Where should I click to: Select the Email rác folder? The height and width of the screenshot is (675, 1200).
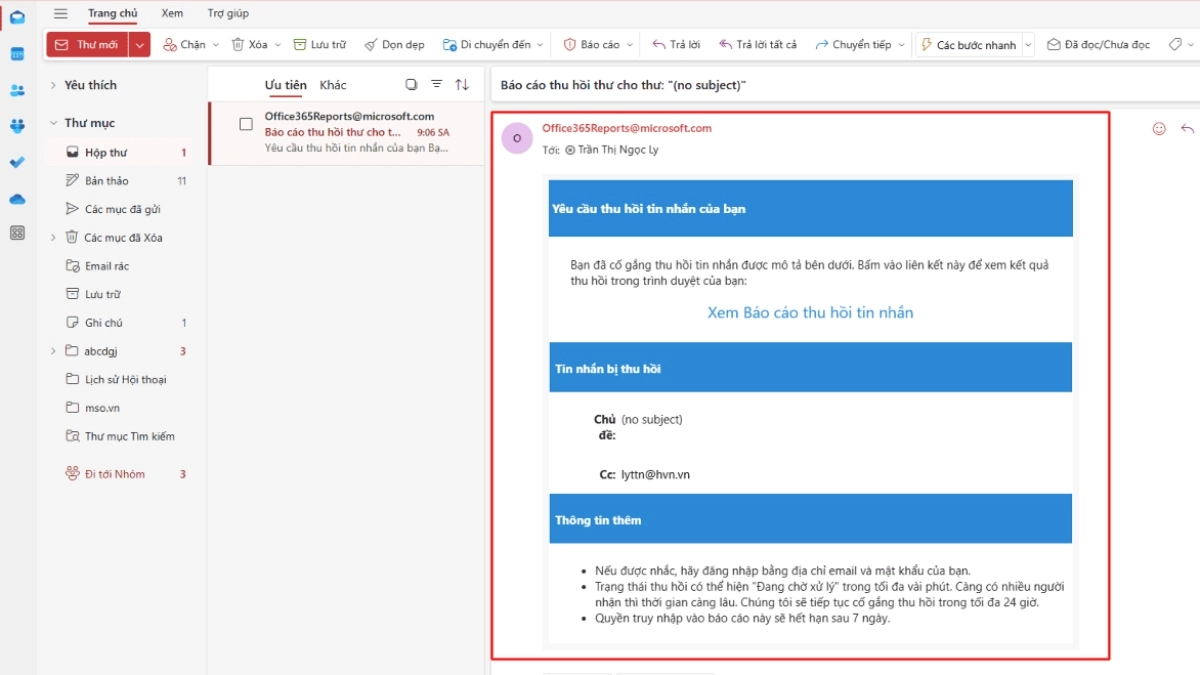pyautogui.click(x=106, y=266)
